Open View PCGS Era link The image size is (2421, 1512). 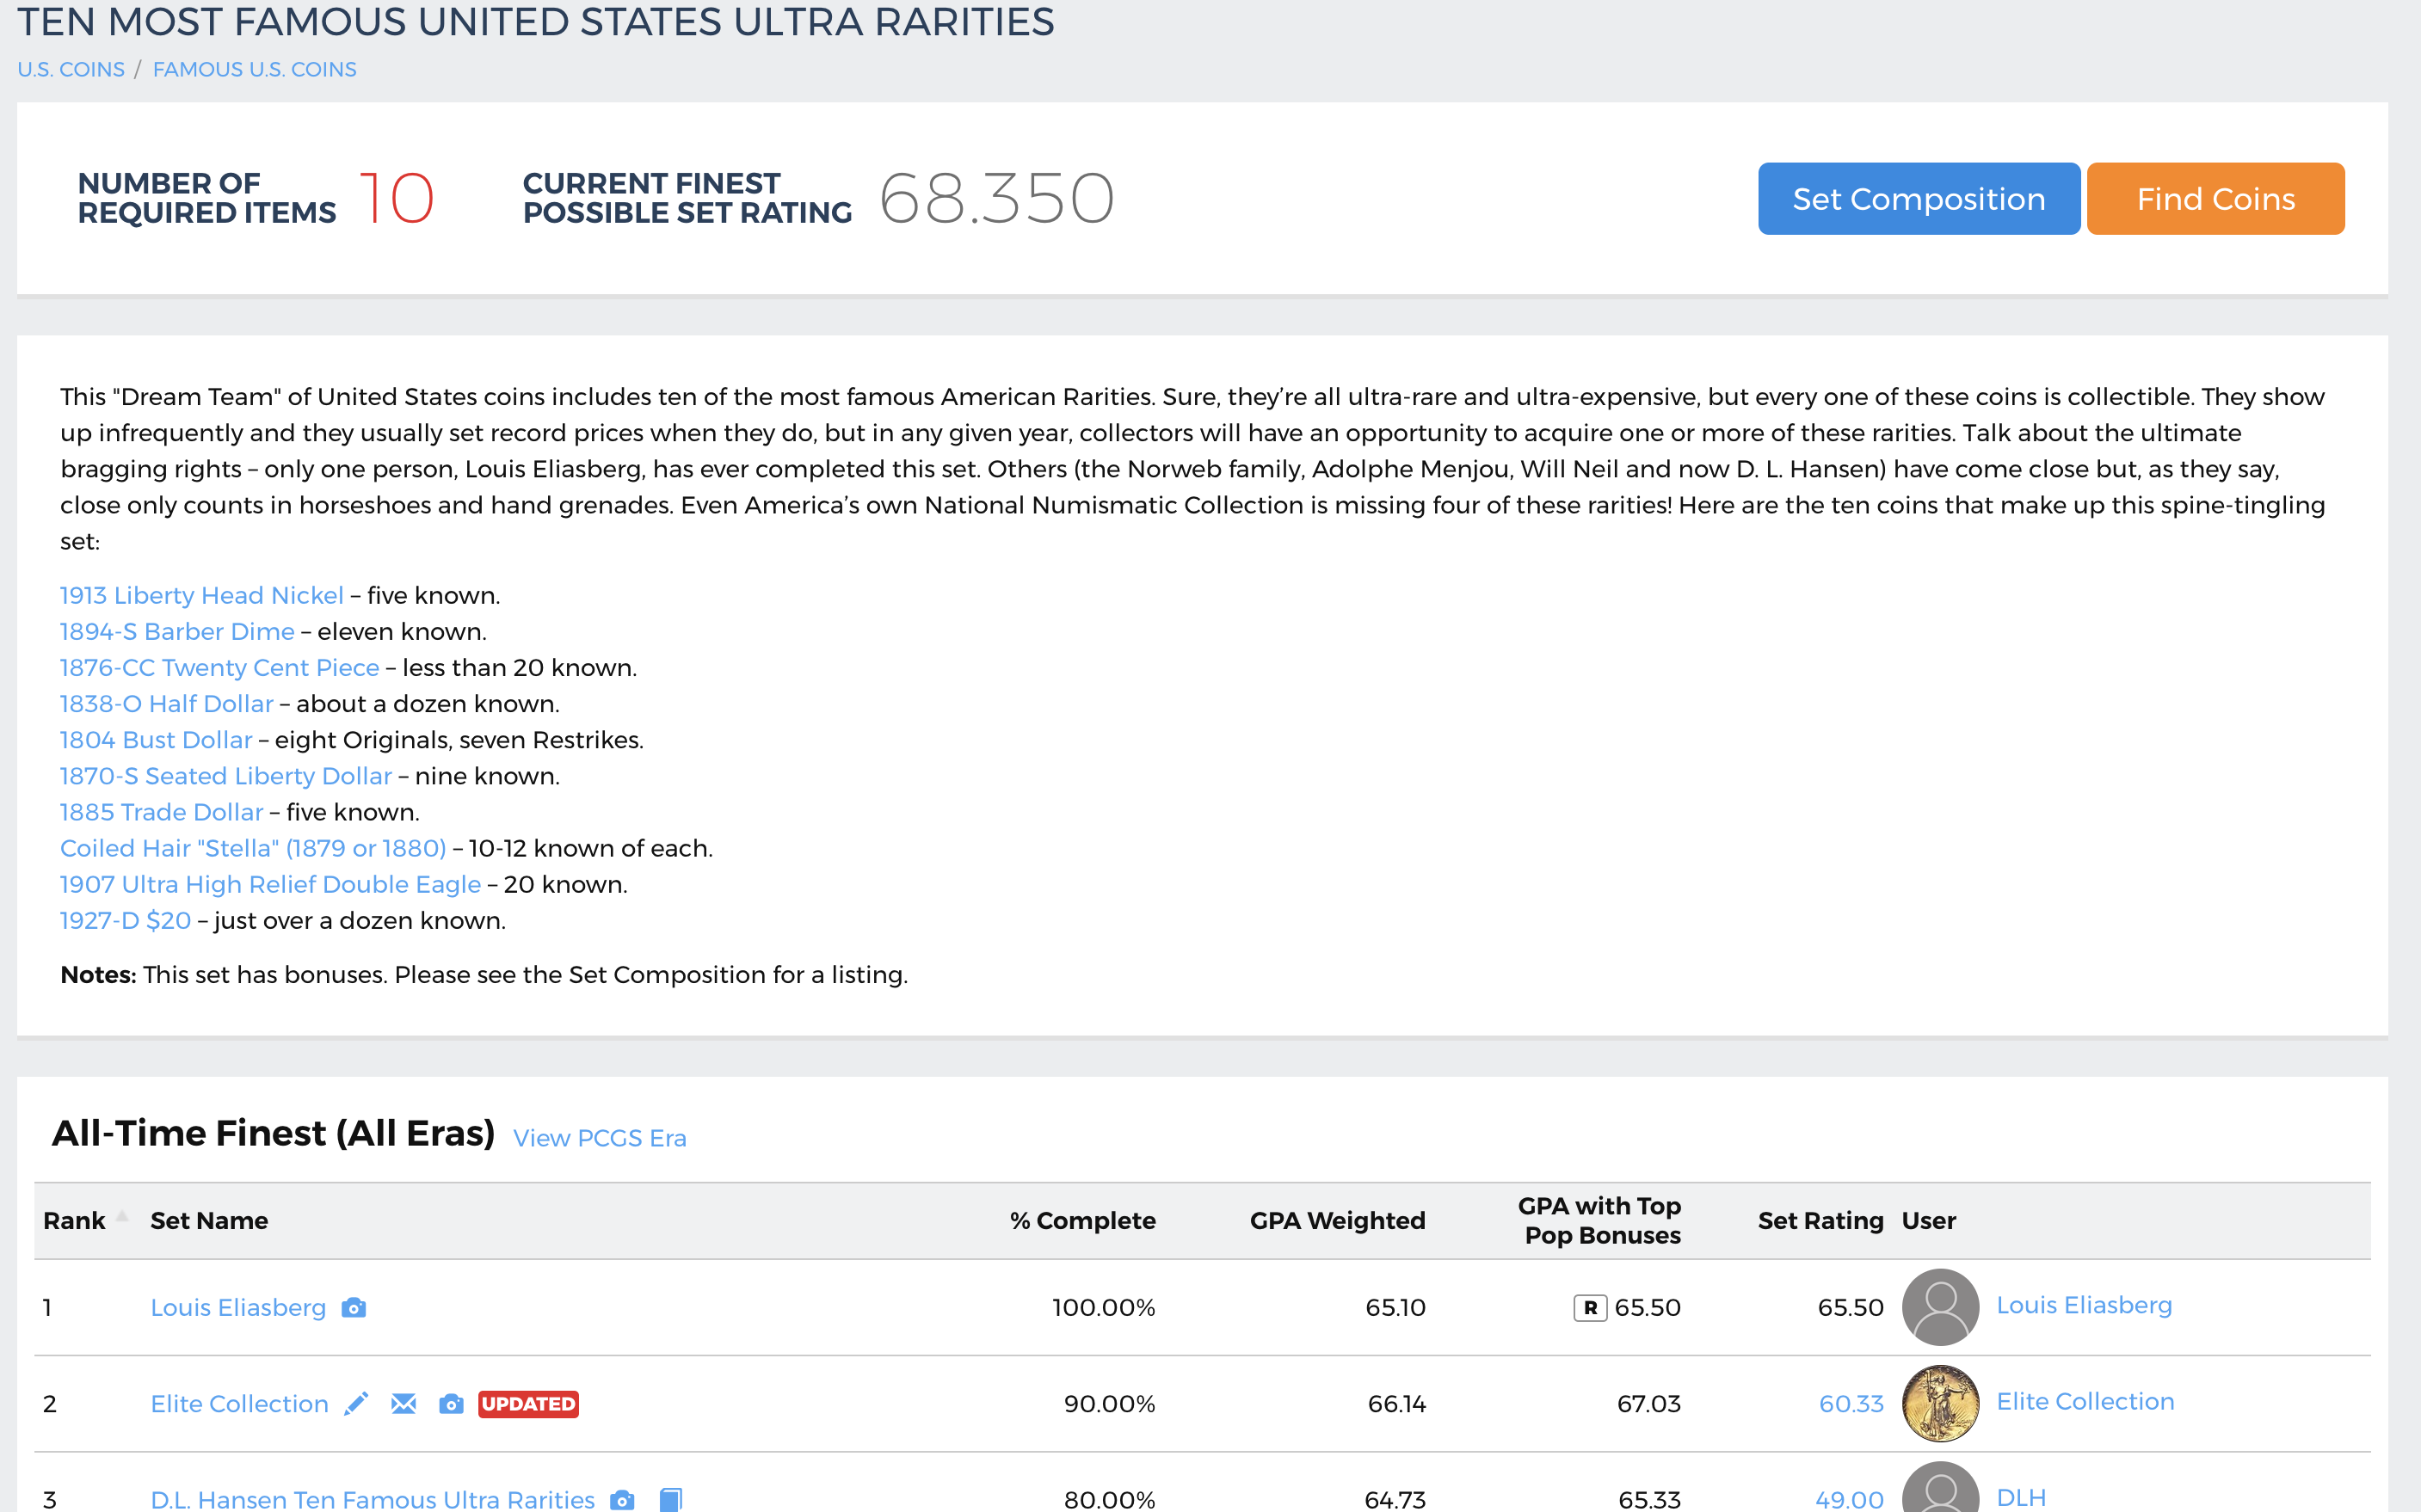point(599,1138)
